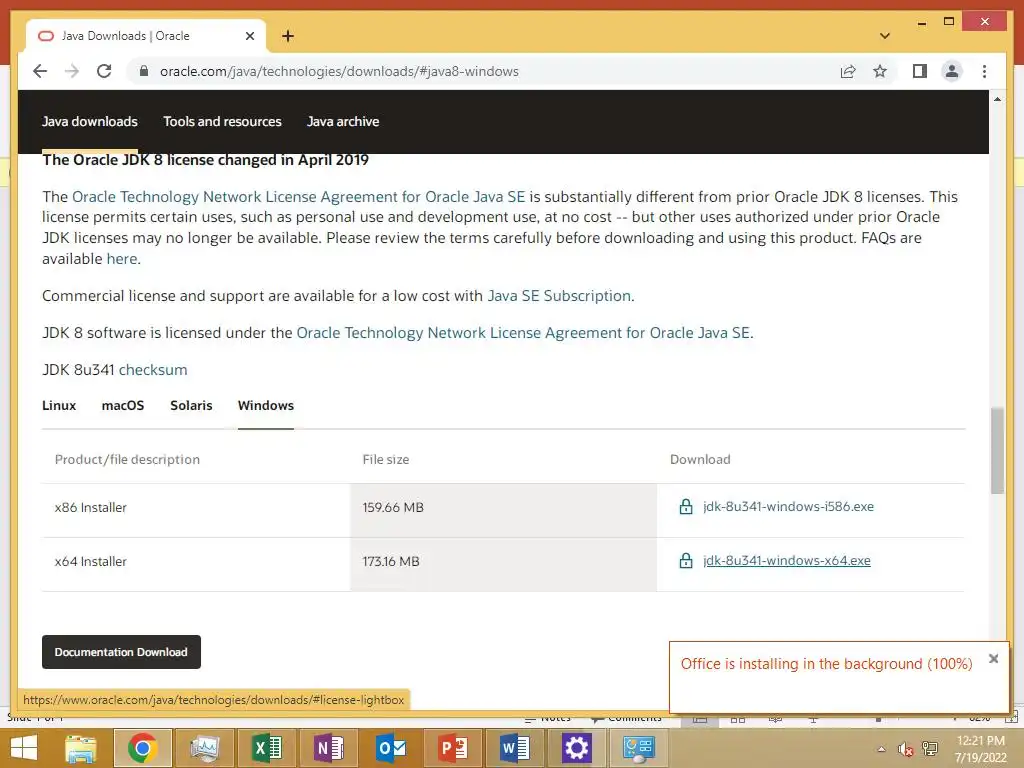Dismiss the Office installing notification

993,658
